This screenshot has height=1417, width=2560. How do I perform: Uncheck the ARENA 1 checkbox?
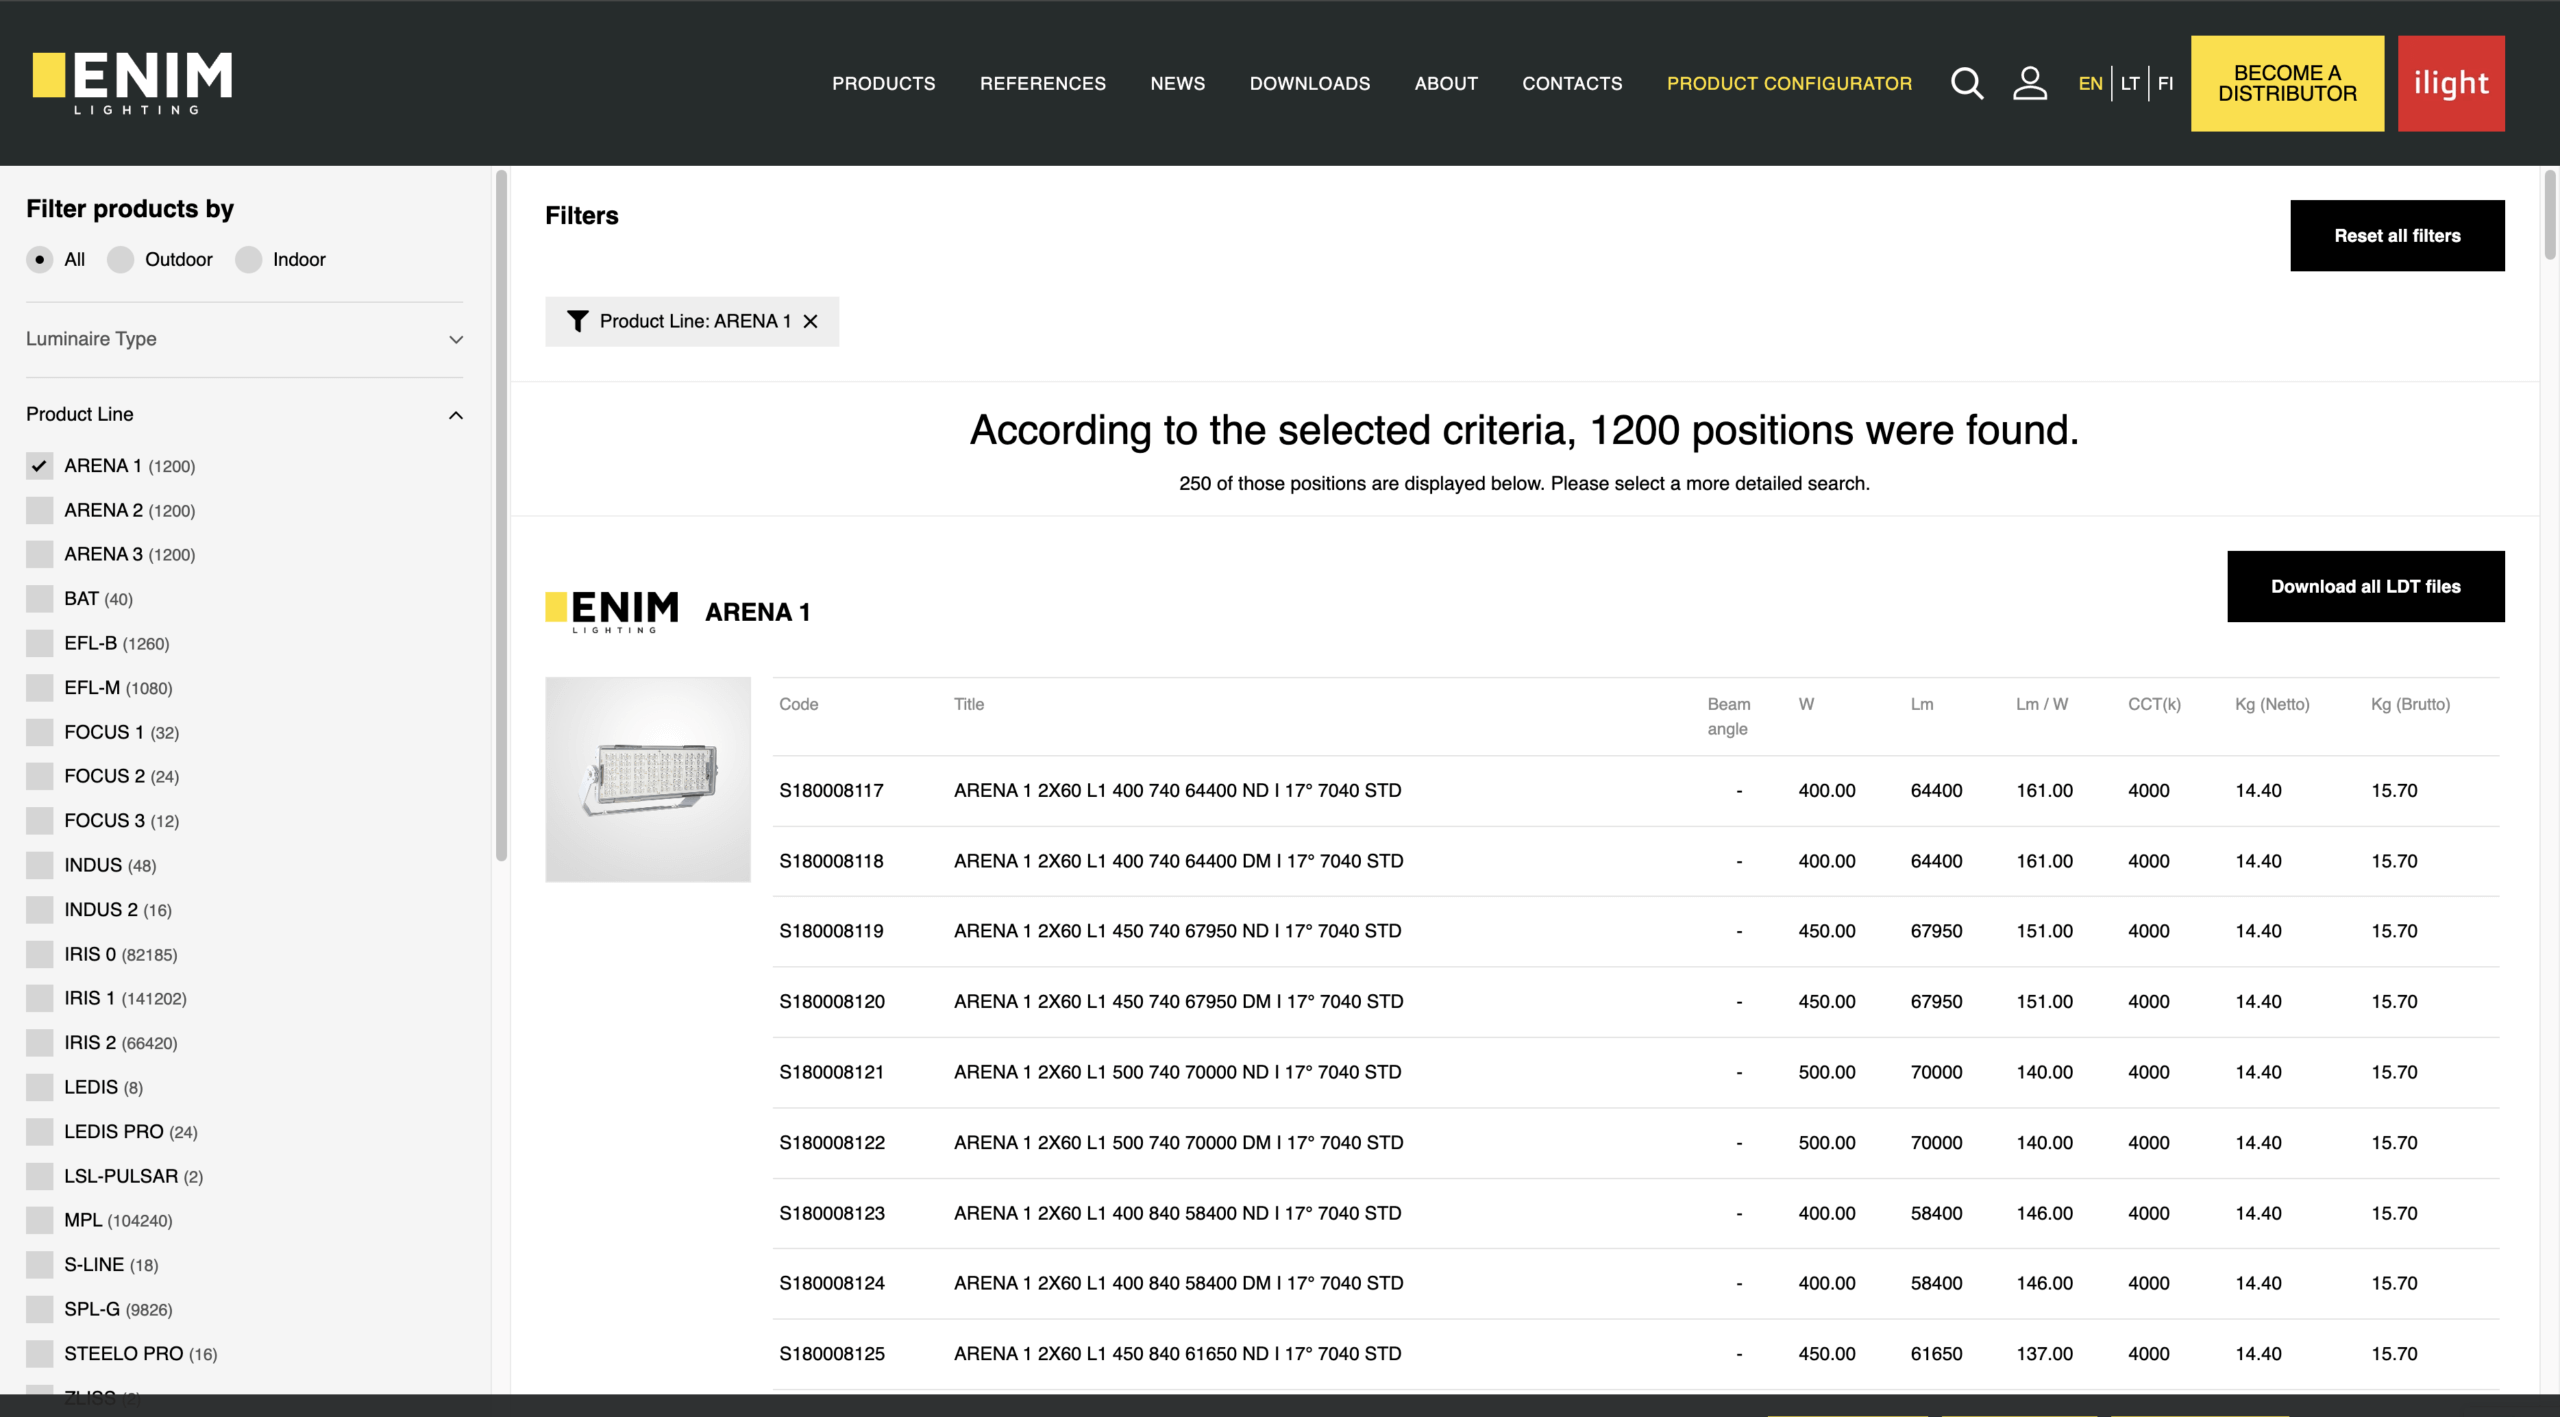40,466
